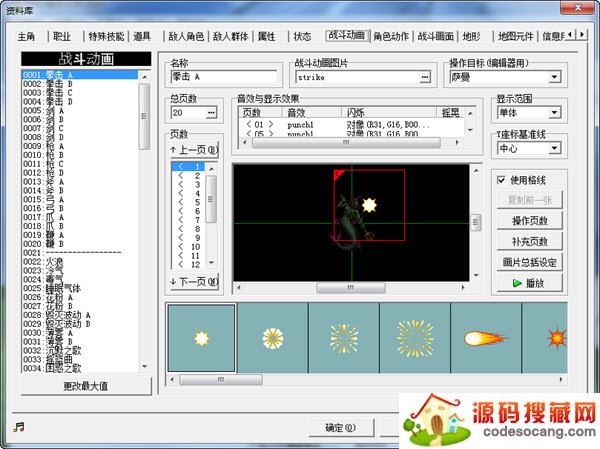600x449 pixels.
Task: Open the 操作目标 dropdown
Action: [554, 77]
